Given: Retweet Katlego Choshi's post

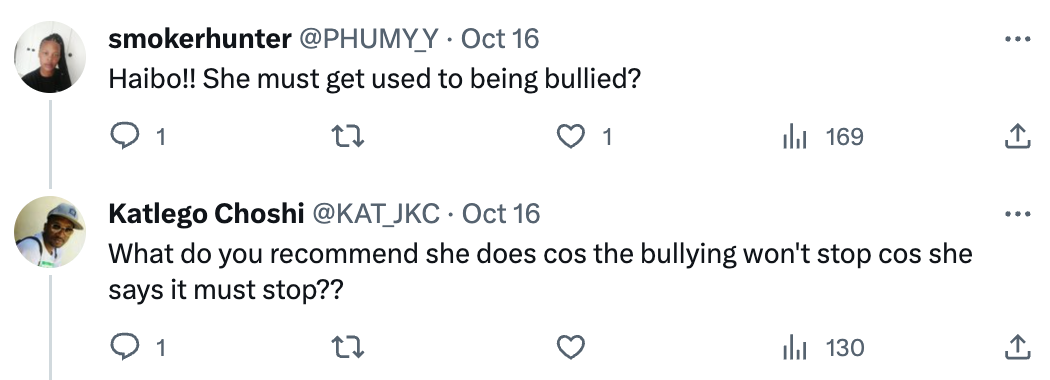Looking at the screenshot, I should pos(348,348).
